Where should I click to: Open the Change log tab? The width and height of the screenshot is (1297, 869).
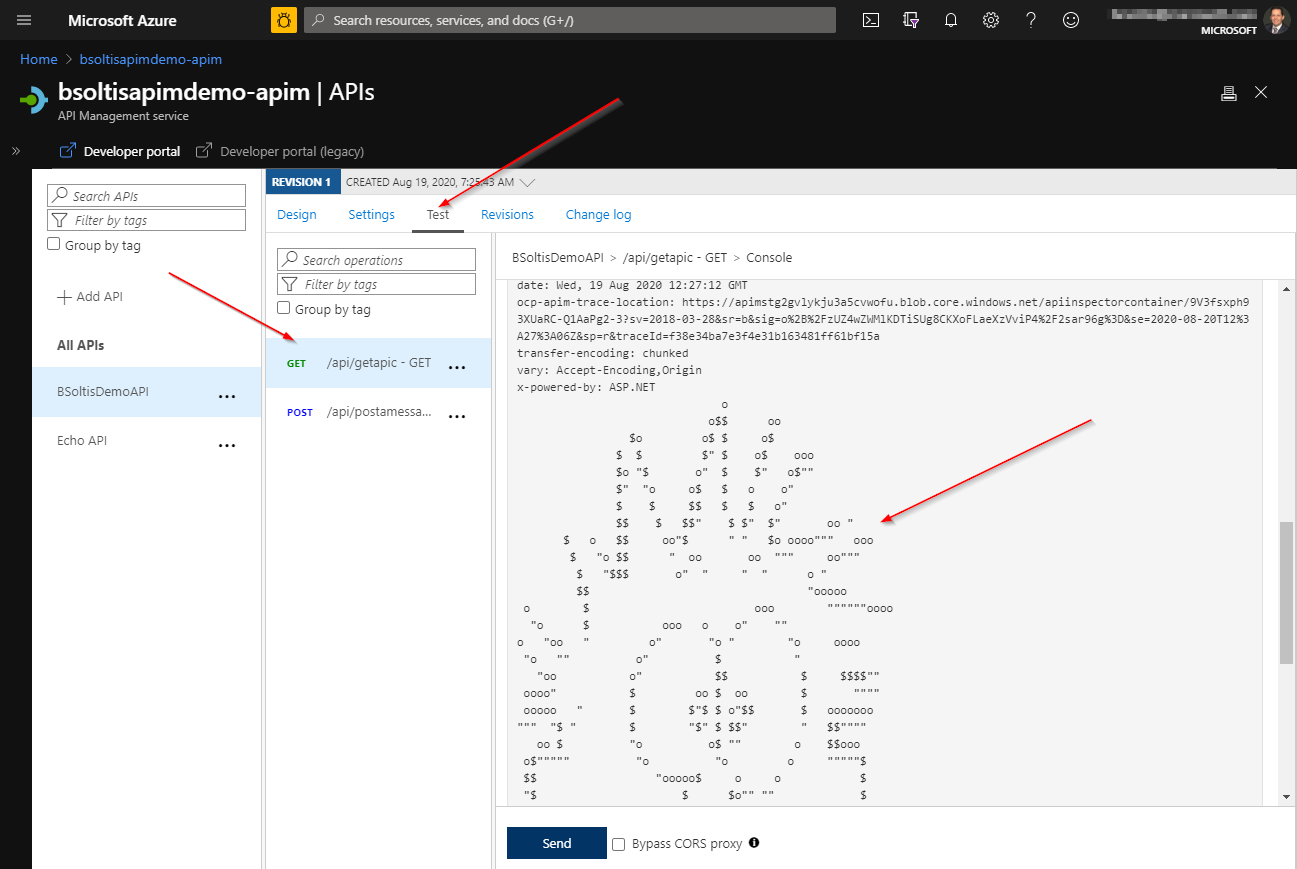click(598, 214)
